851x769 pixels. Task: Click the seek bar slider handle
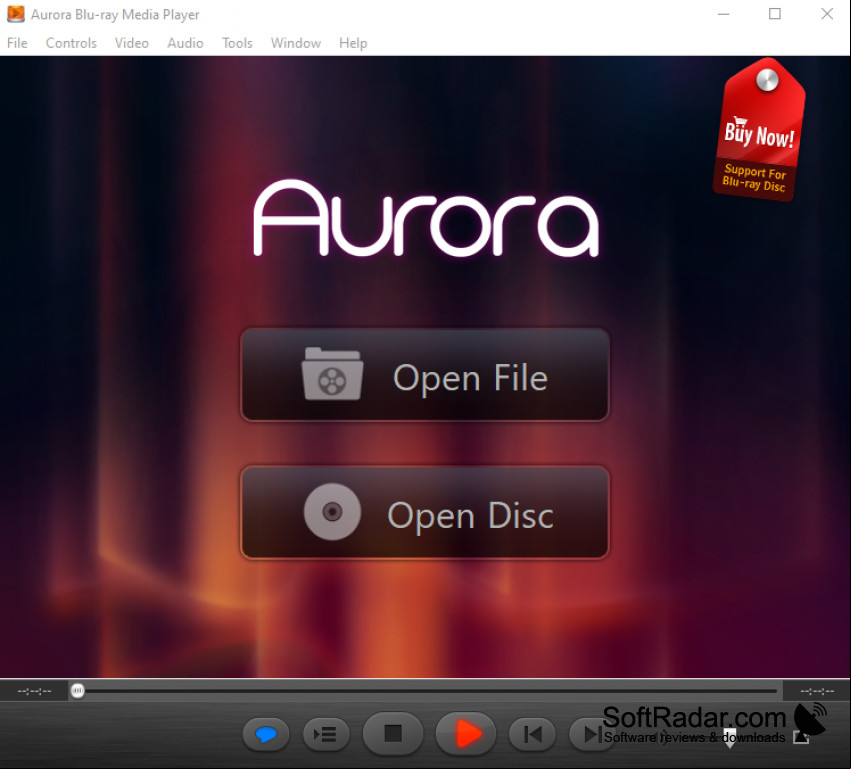click(x=78, y=691)
